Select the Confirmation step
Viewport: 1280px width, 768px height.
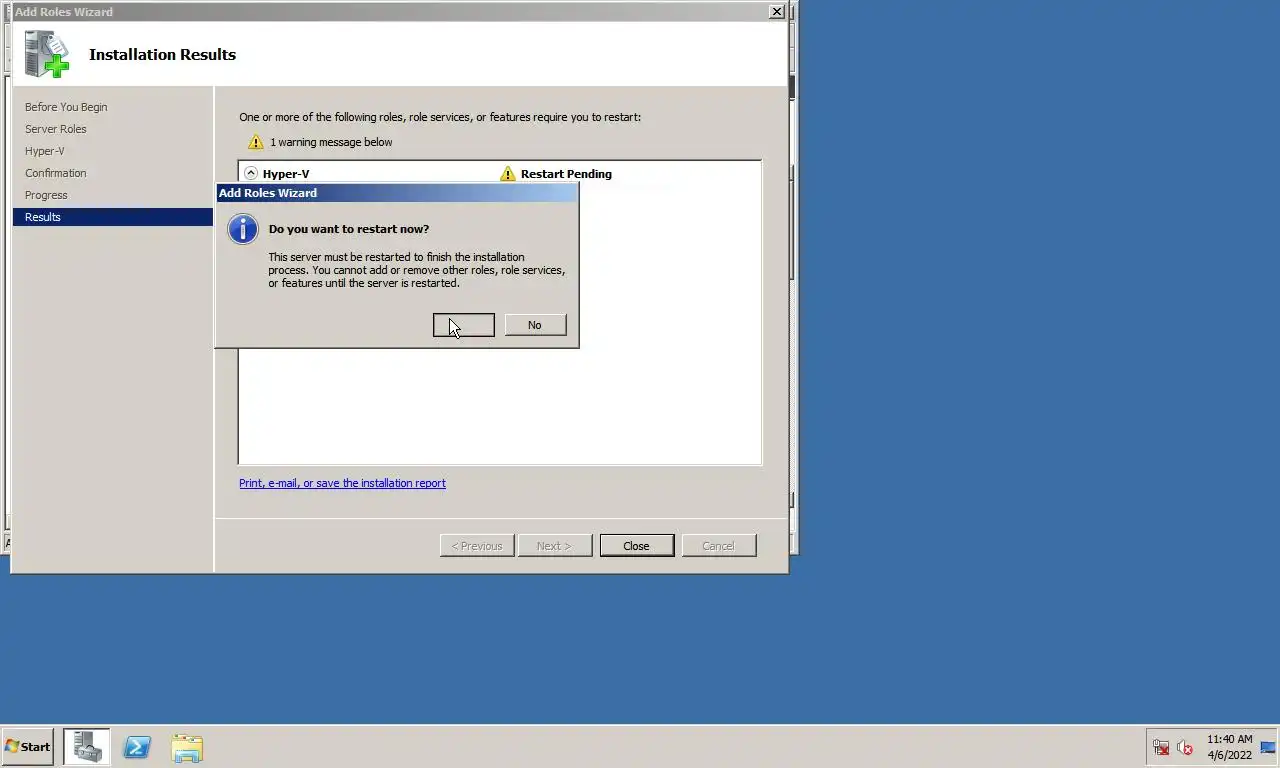click(56, 173)
